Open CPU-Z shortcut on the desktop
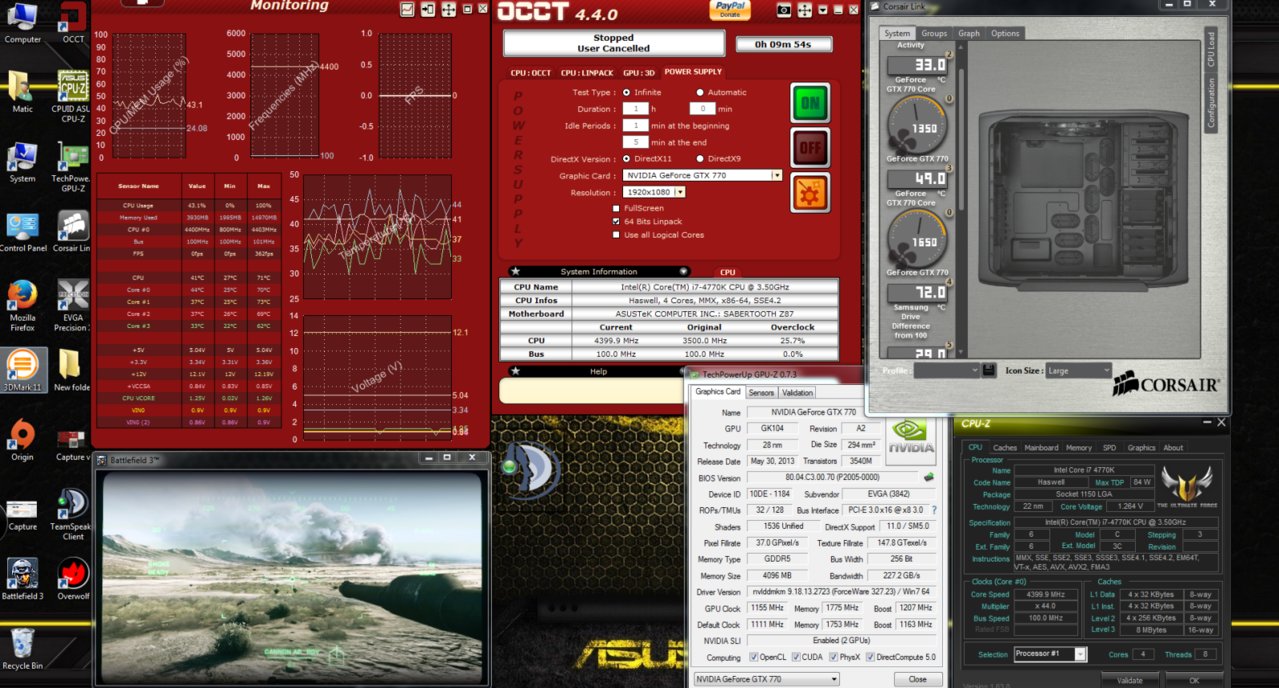Image resolution: width=1279 pixels, height=688 pixels. coord(72,96)
